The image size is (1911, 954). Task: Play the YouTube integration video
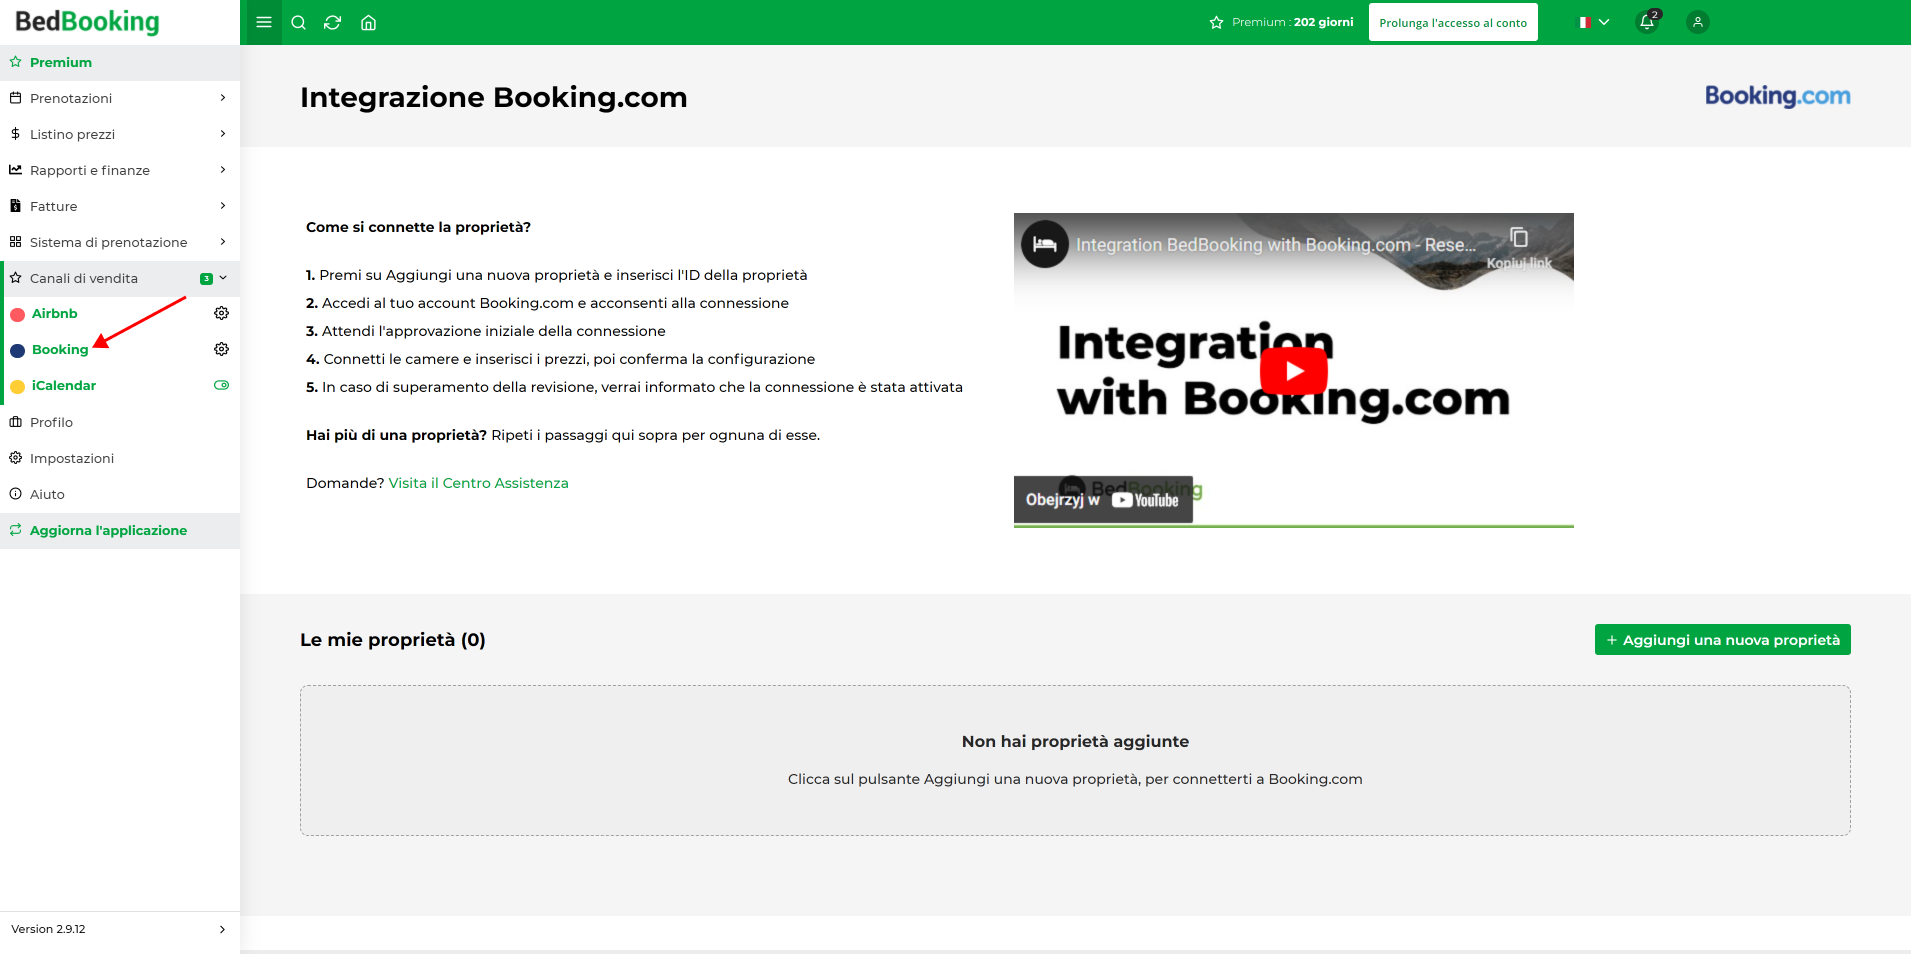click(1294, 371)
